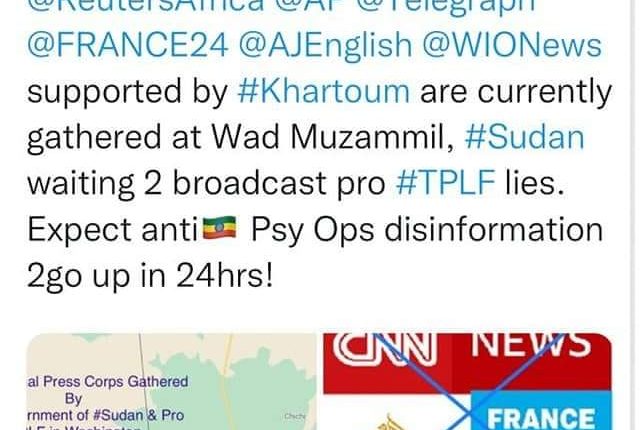Image resolution: width=640 pixels, height=430 pixels.
Task: Open the @FRANCE24 mention
Action: click(128, 45)
